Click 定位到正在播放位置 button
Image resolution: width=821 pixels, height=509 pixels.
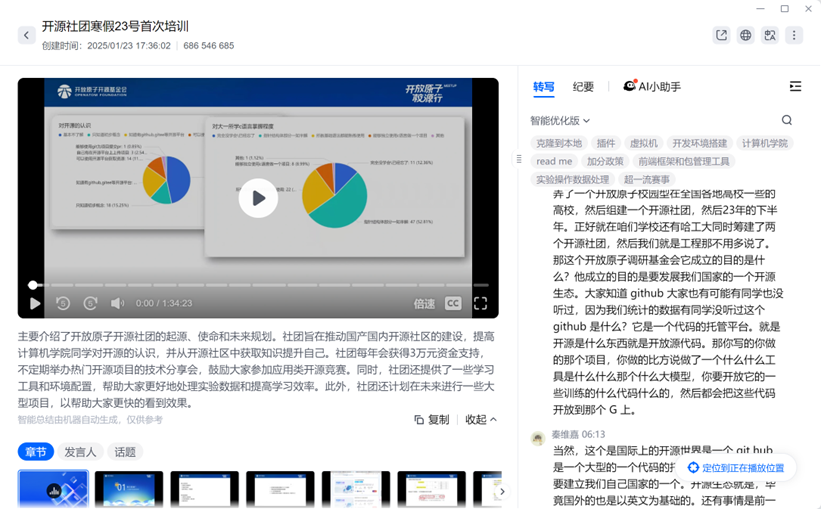[x=736, y=467]
